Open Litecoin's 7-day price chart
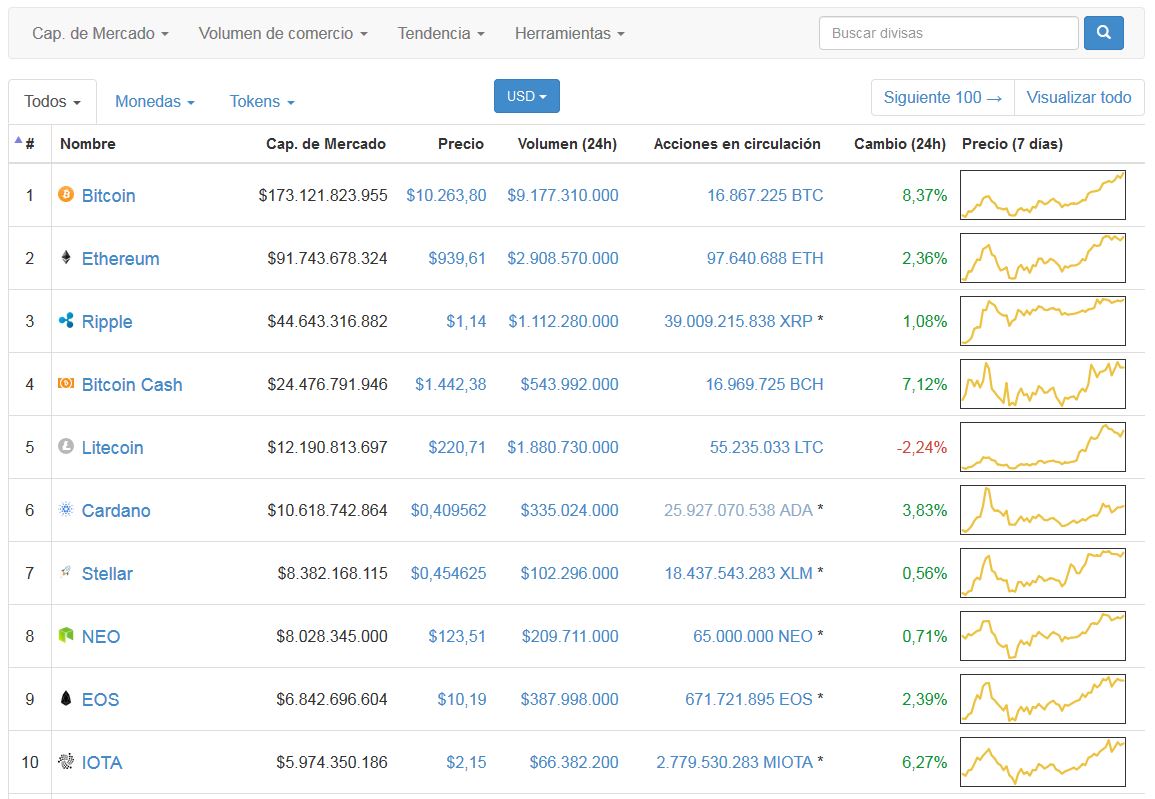Screen dimensions: 1155x799 tap(1043, 447)
